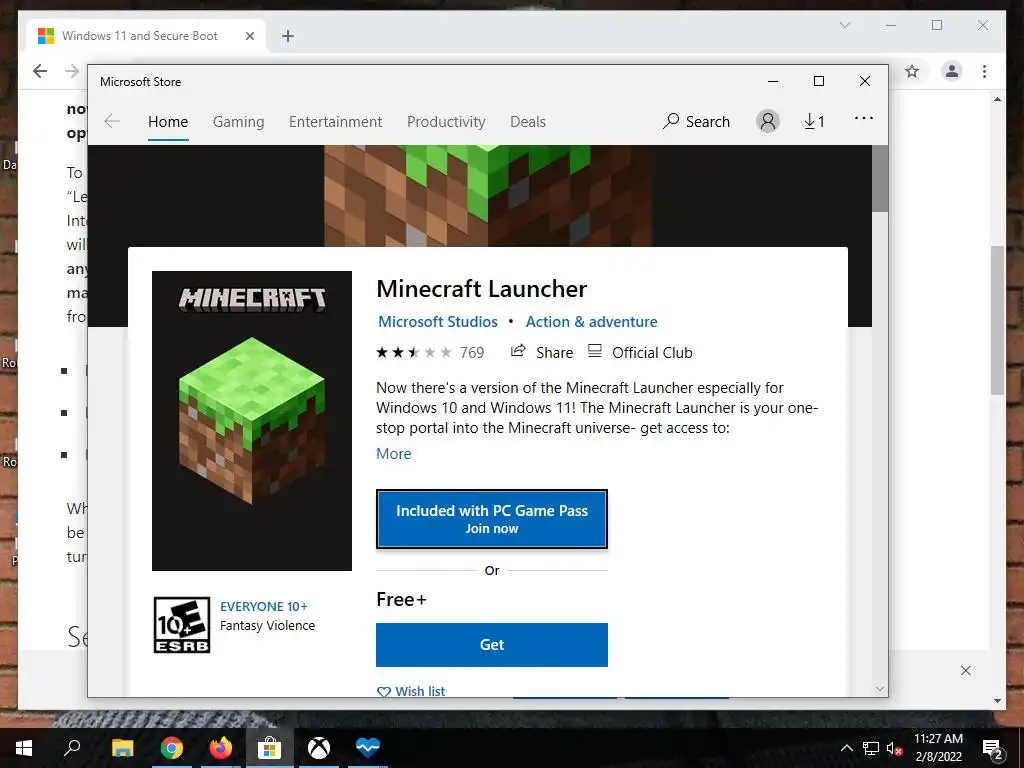The image size is (1024, 768).
Task: Launch Firefox from taskbar
Action: 221,748
